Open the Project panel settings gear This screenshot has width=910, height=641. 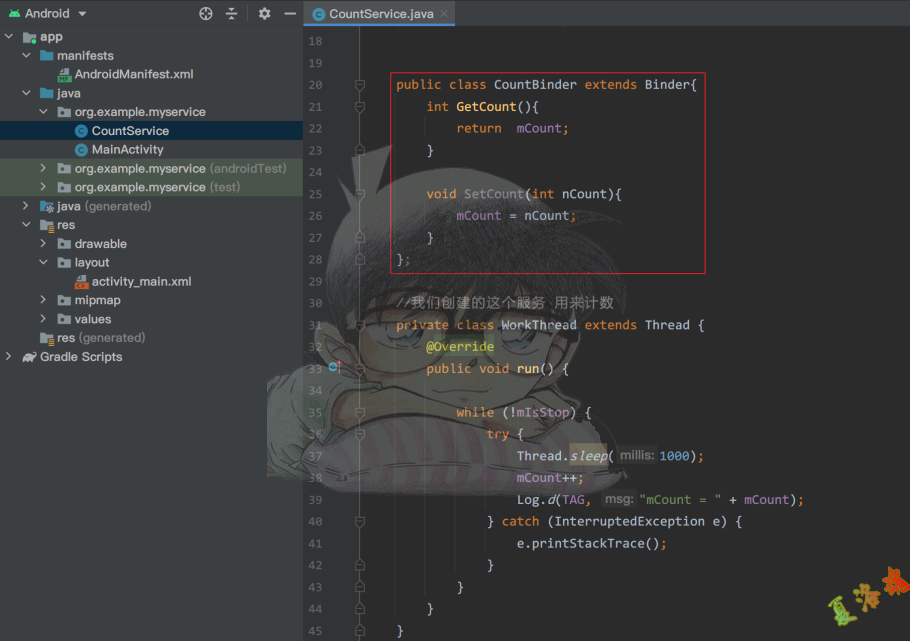(x=264, y=14)
